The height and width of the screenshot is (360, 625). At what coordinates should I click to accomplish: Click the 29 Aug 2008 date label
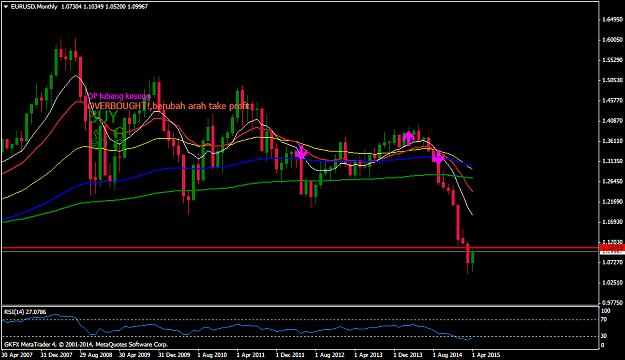(x=96, y=355)
